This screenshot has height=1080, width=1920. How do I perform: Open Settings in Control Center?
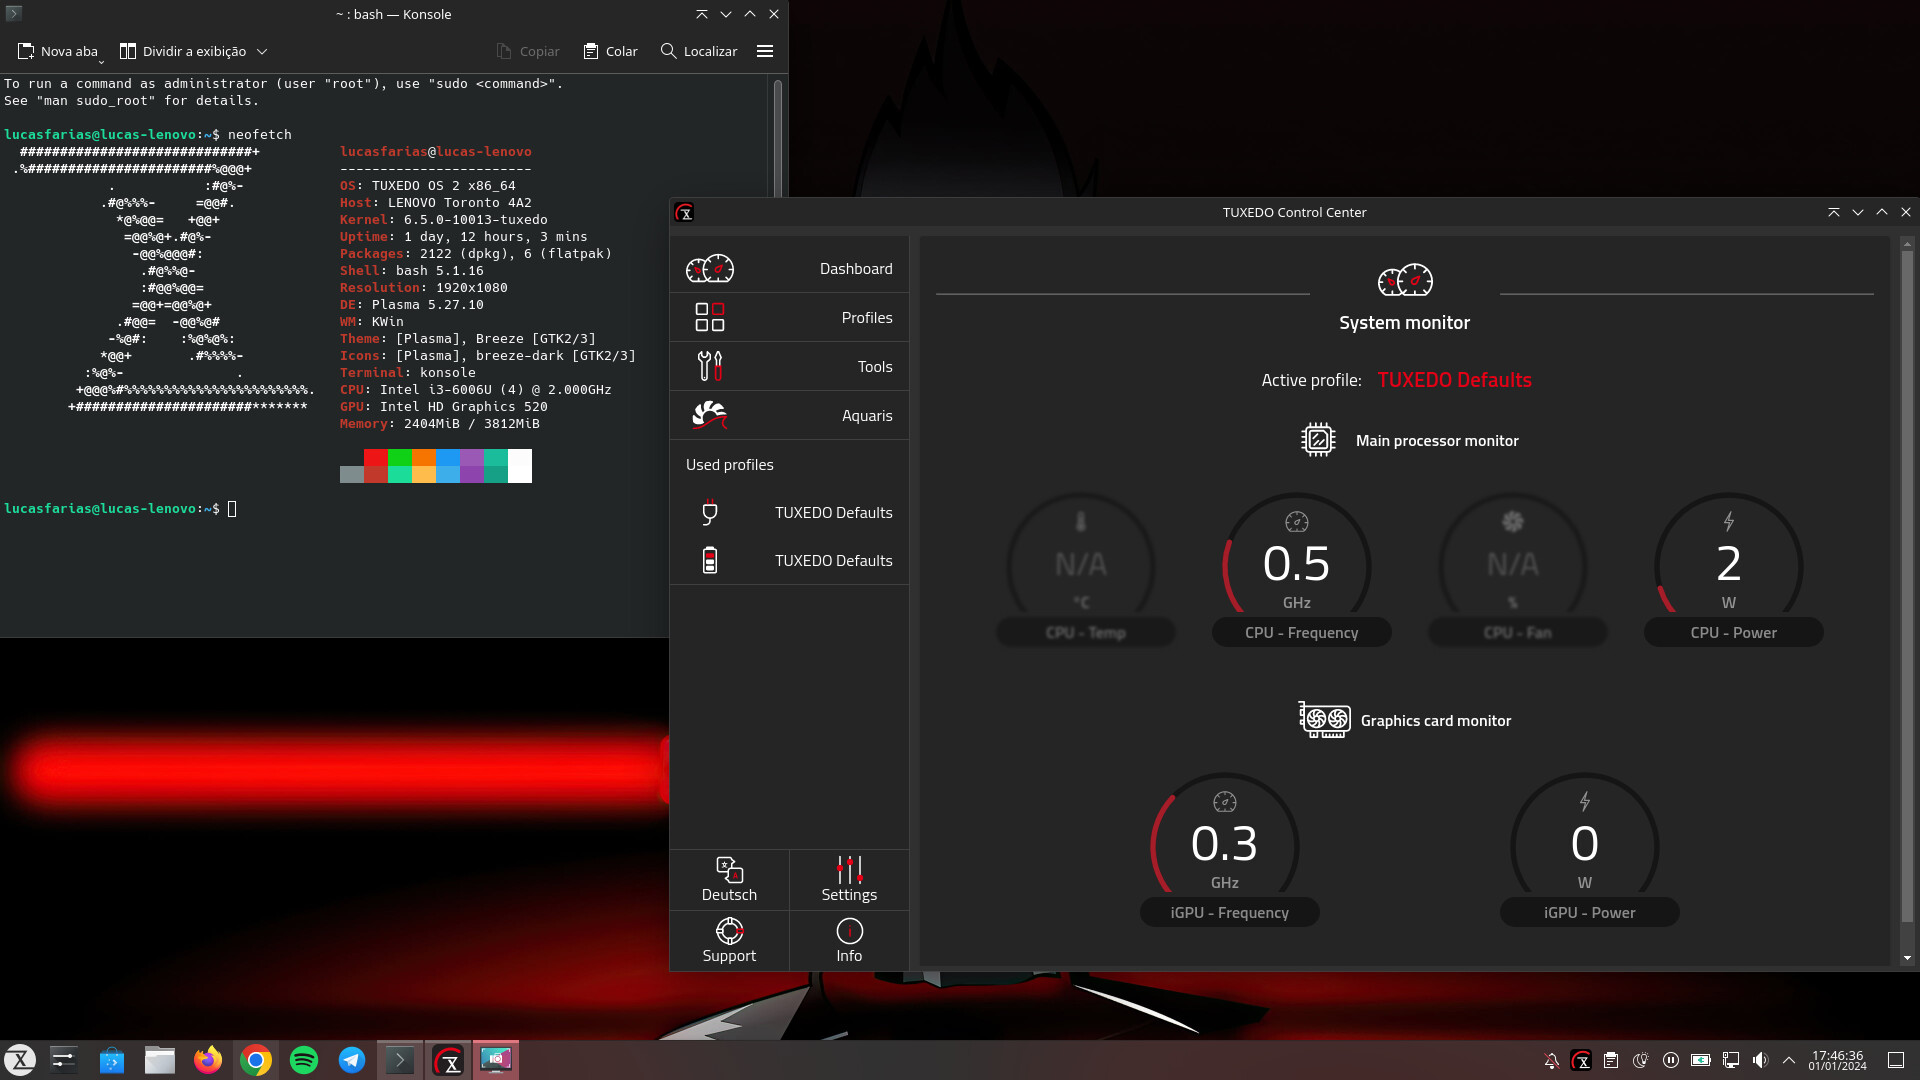click(849, 880)
